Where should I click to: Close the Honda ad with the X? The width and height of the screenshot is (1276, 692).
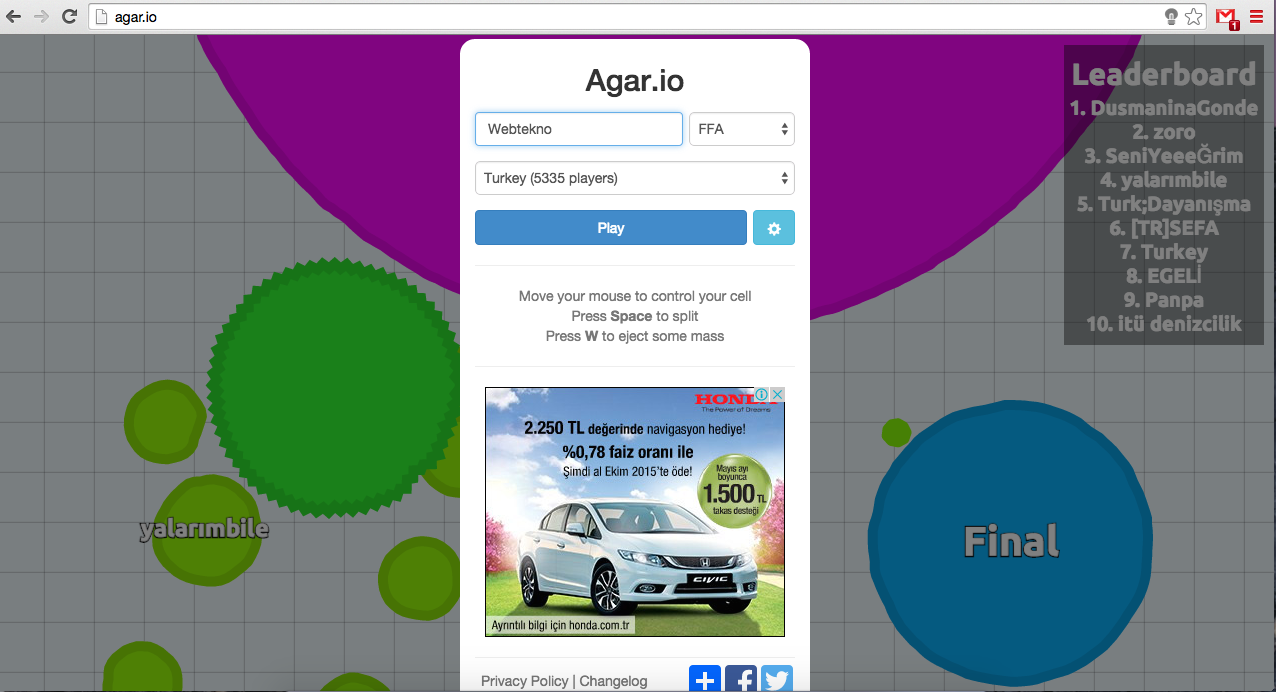777,395
